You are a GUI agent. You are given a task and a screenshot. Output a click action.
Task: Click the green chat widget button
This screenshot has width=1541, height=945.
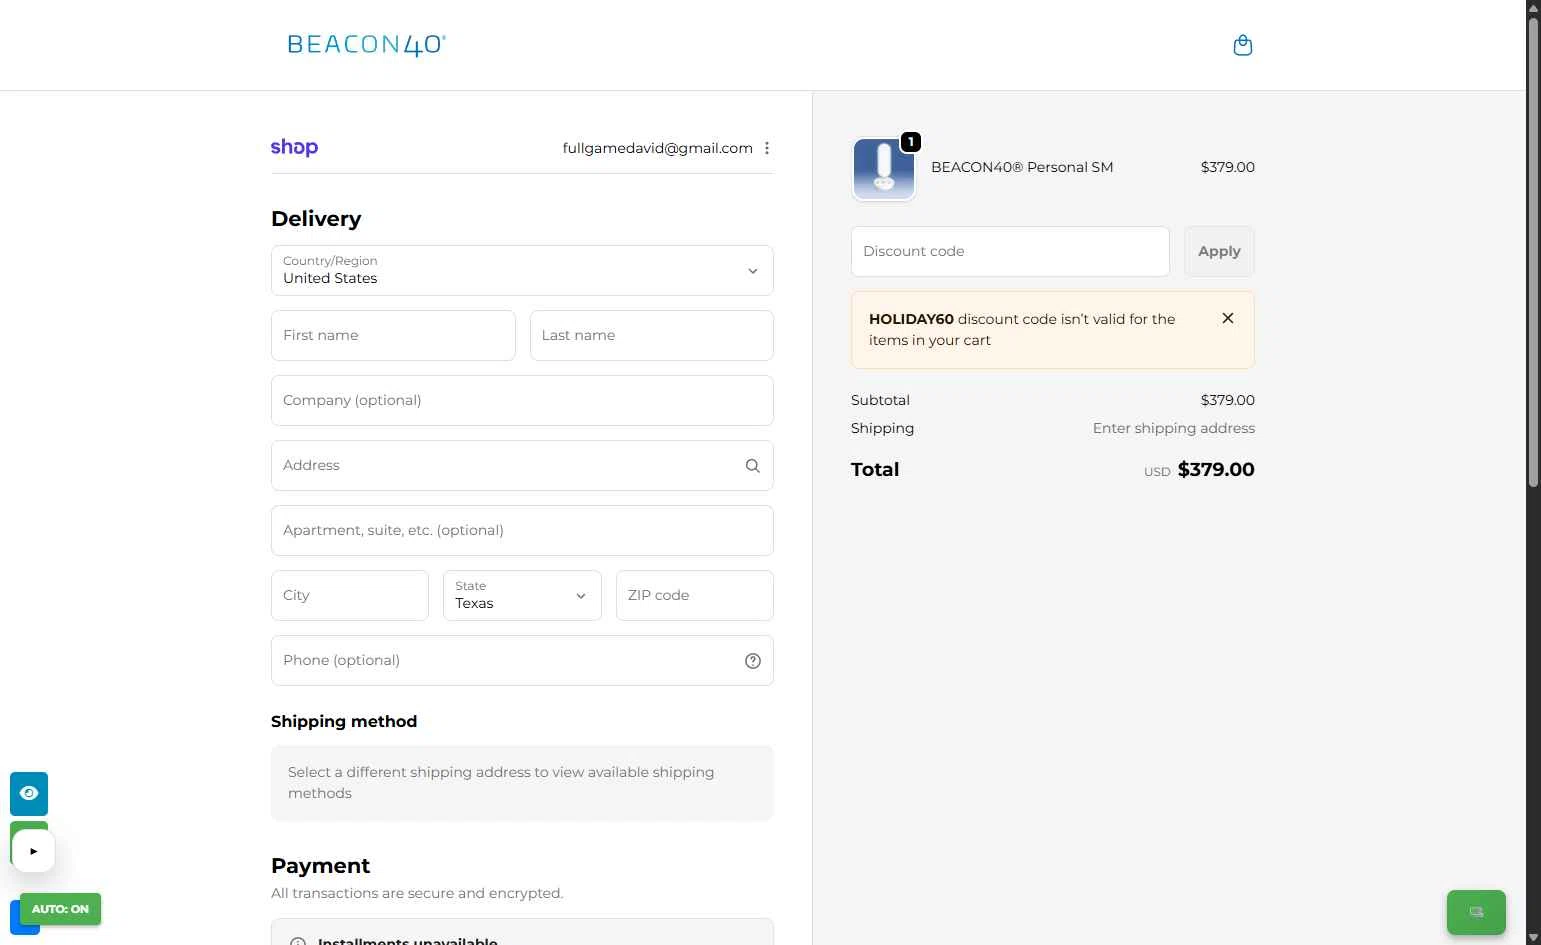click(x=1476, y=912)
